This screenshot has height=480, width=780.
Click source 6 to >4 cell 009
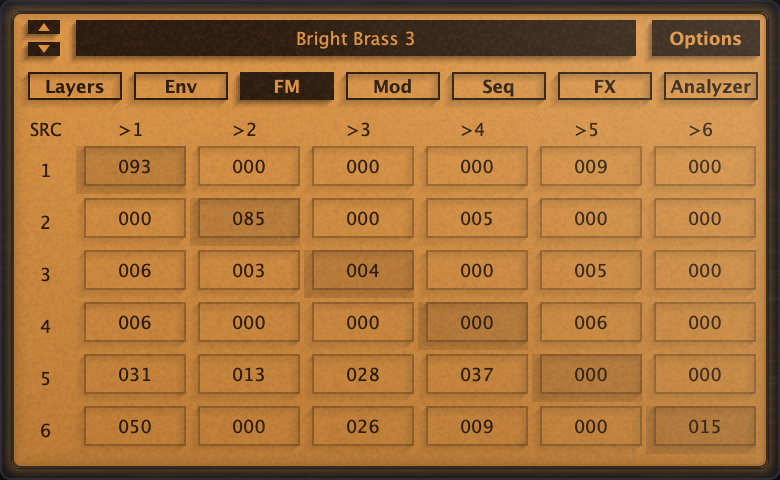[477, 426]
